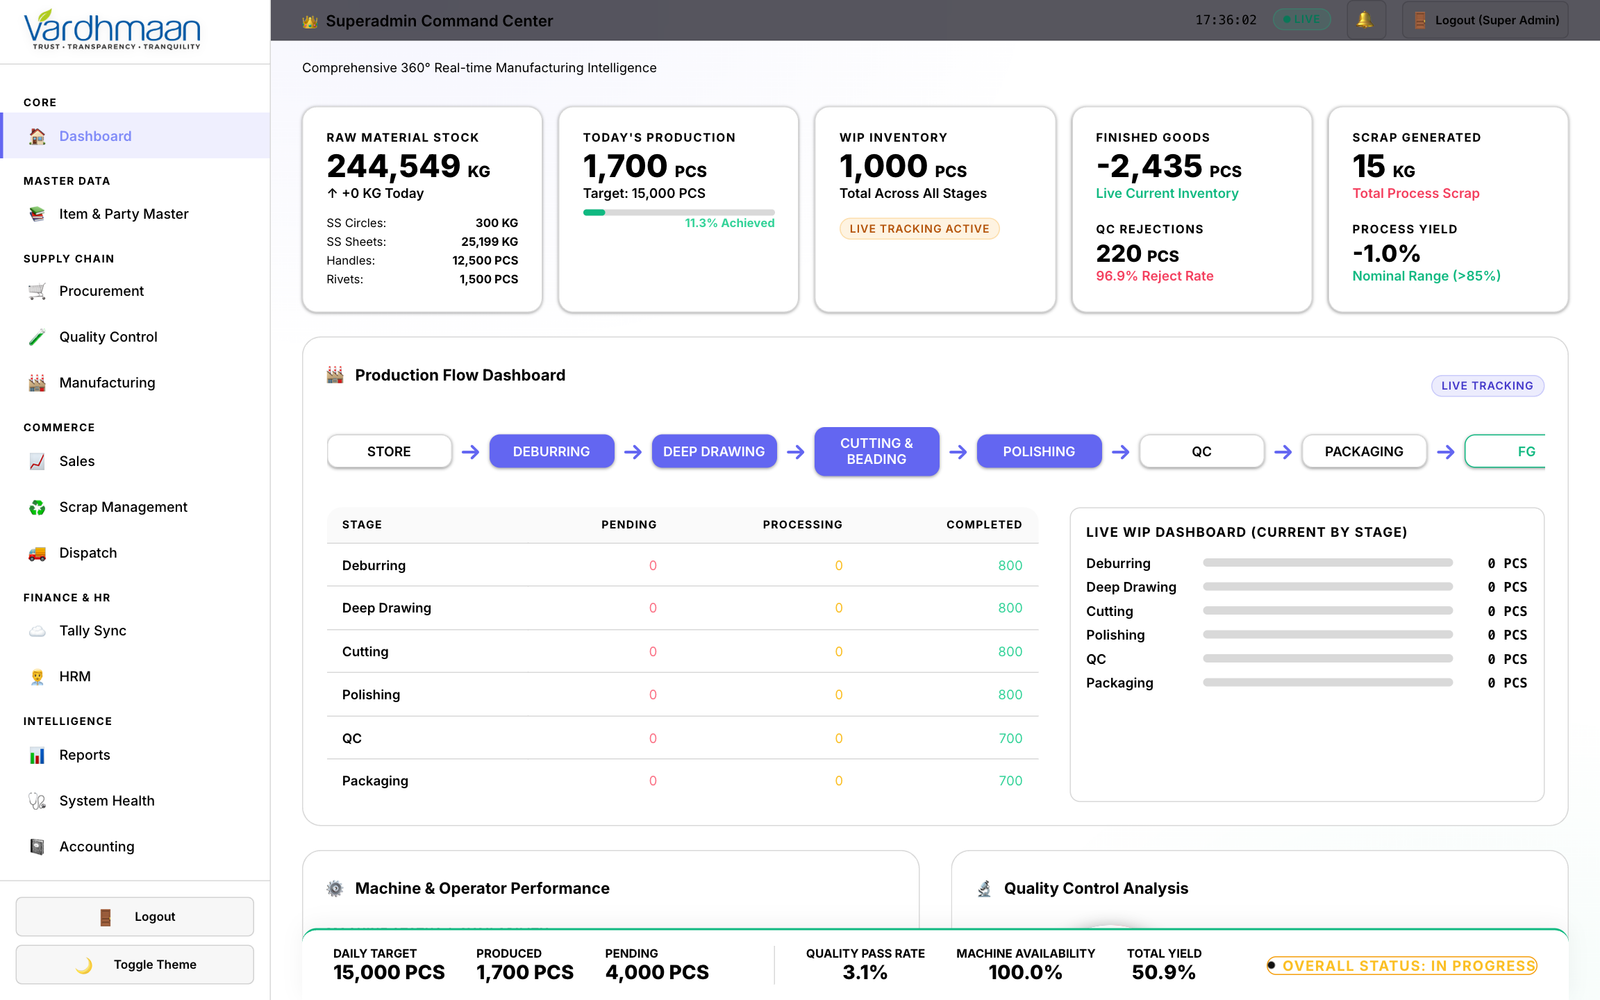1600x1000 pixels.
Task: Click the Dashboard house icon in sidebar
Action: pyautogui.click(x=37, y=136)
